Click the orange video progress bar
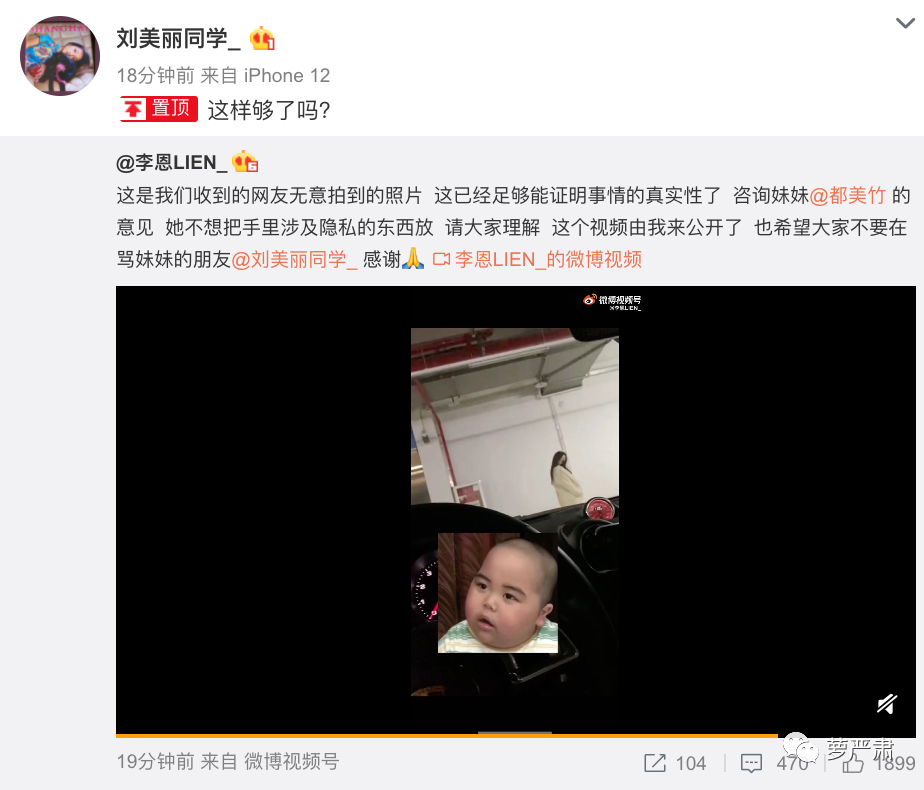 pyautogui.click(x=447, y=736)
